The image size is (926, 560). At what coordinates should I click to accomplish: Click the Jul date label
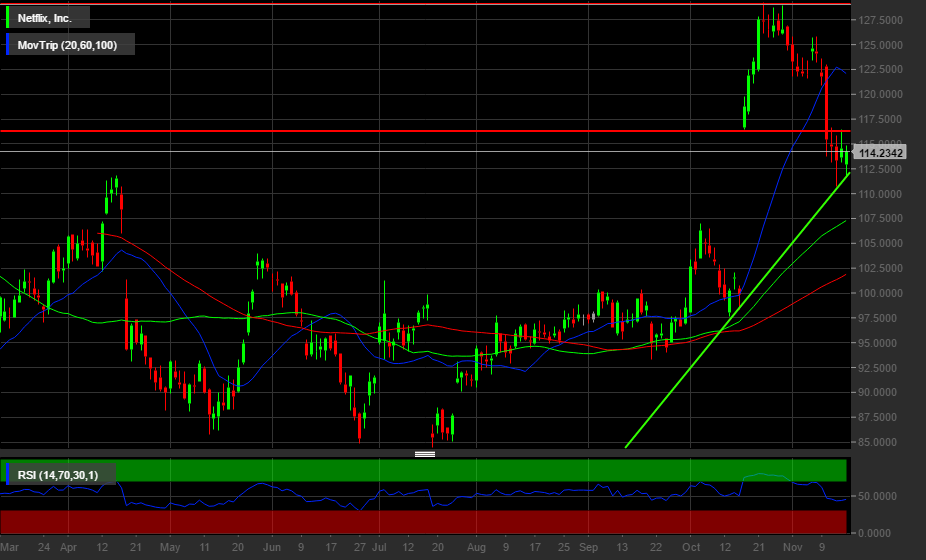(x=379, y=547)
